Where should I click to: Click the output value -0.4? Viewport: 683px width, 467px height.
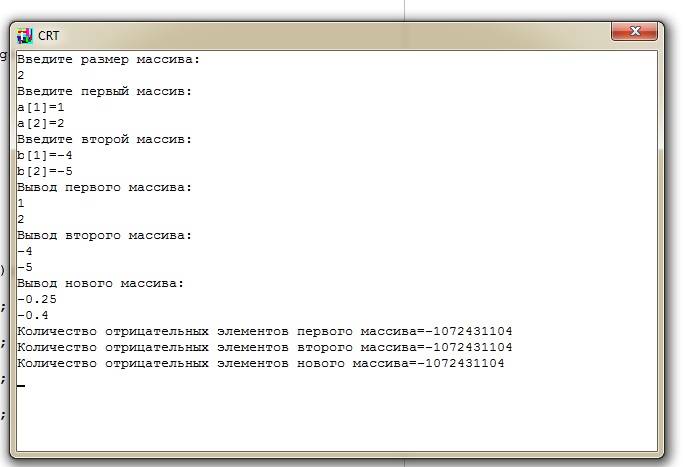click(32, 315)
